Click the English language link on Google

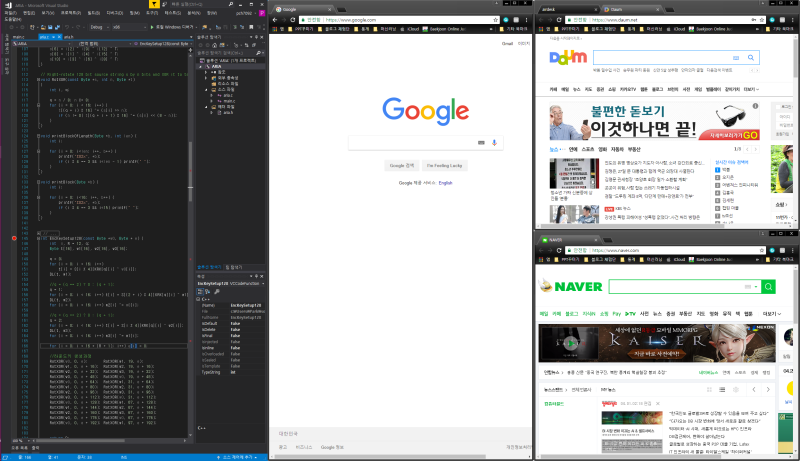[445, 183]
